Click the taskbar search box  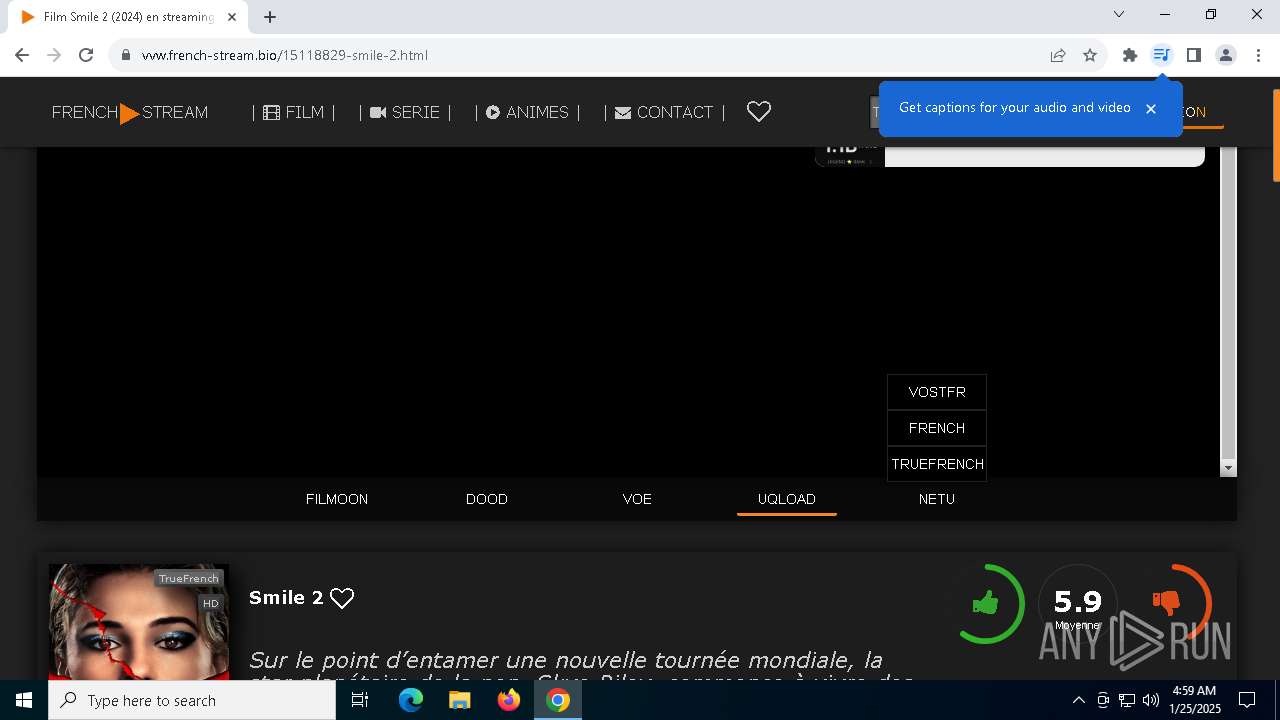click(192, 700)
